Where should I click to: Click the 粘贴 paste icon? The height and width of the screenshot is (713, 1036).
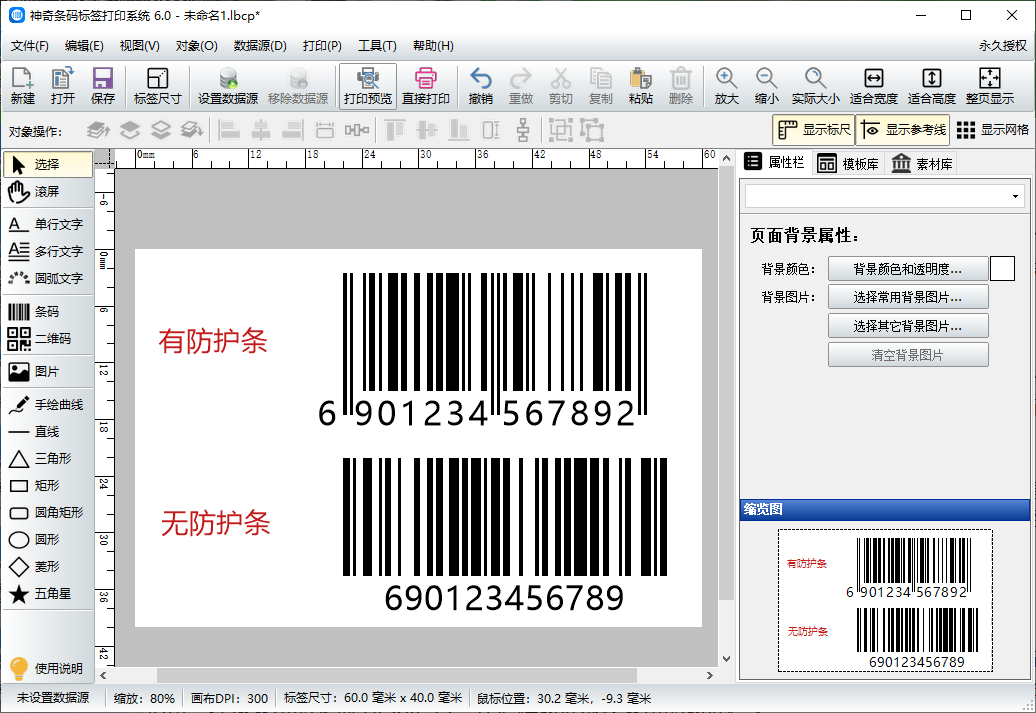640,86
